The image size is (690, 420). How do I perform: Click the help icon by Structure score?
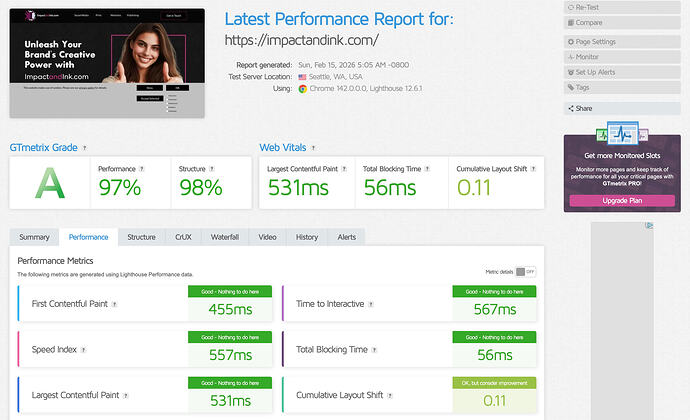click(x=211, y=169)
